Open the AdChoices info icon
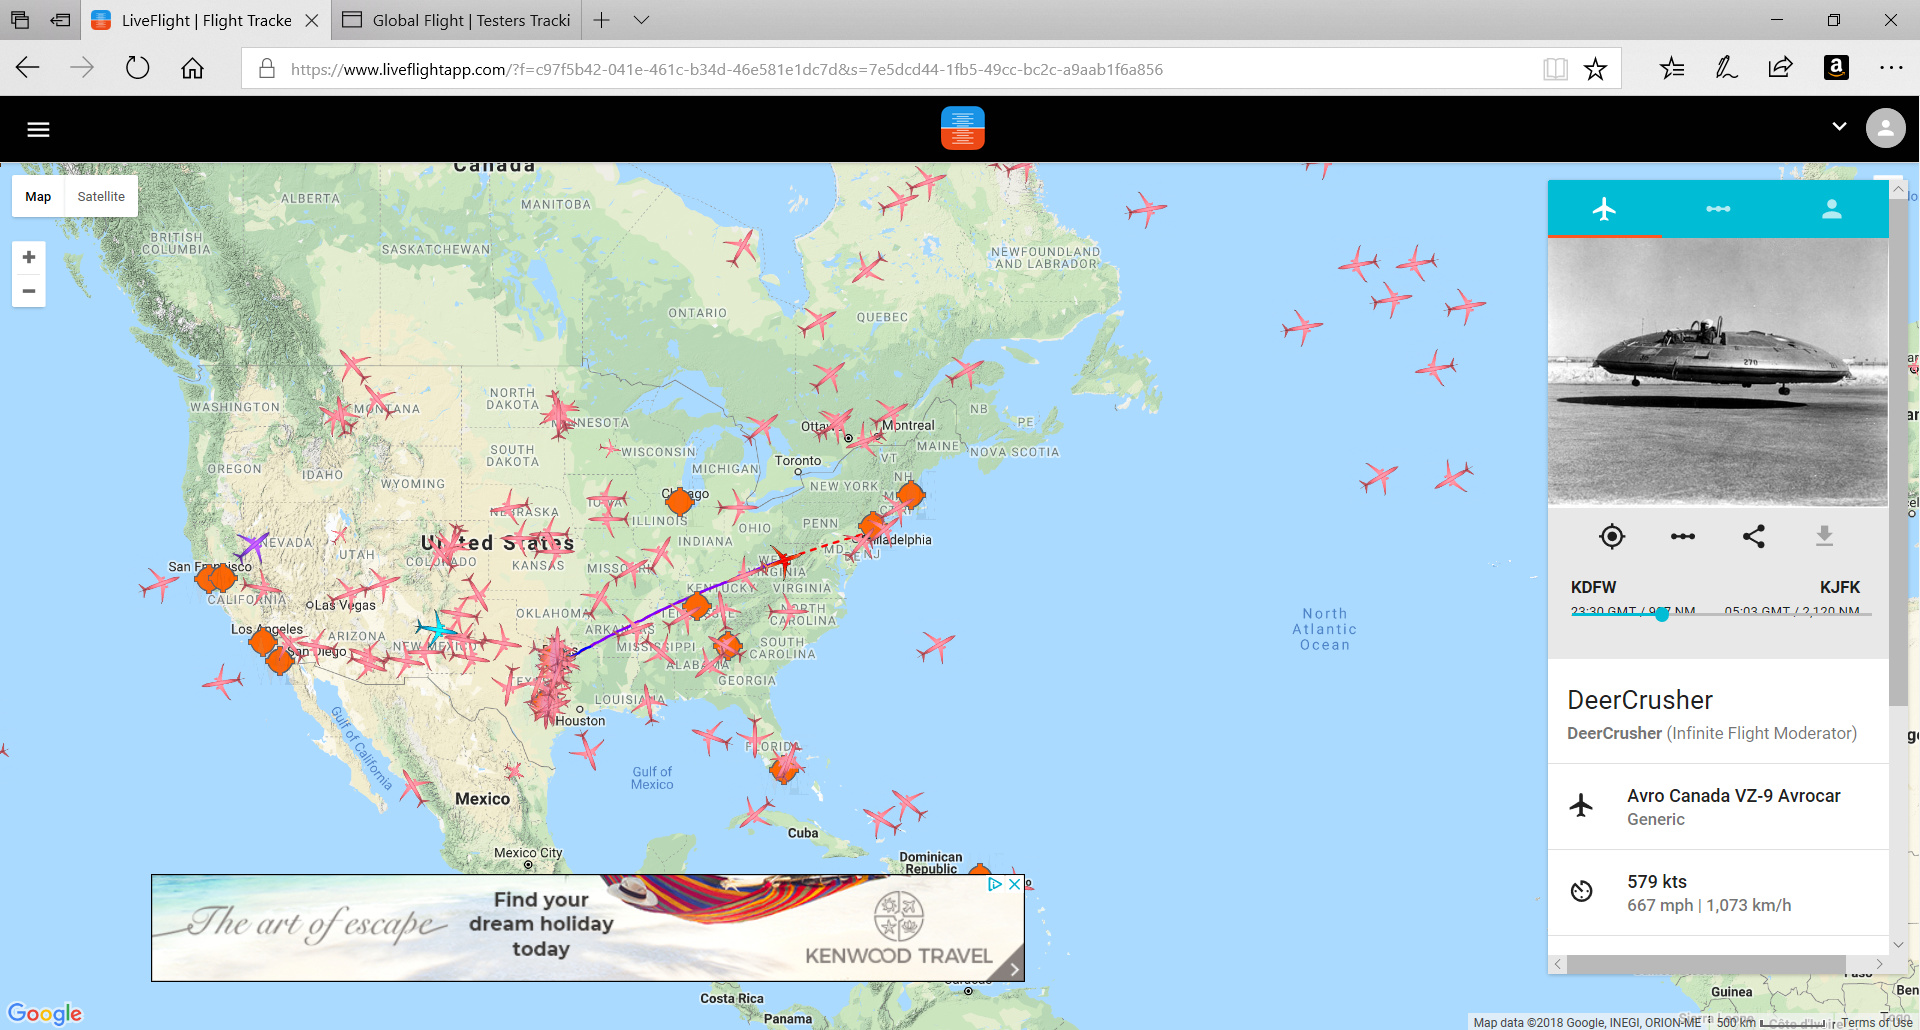This screenshot has height=1030, width=1920. point(995,884)
